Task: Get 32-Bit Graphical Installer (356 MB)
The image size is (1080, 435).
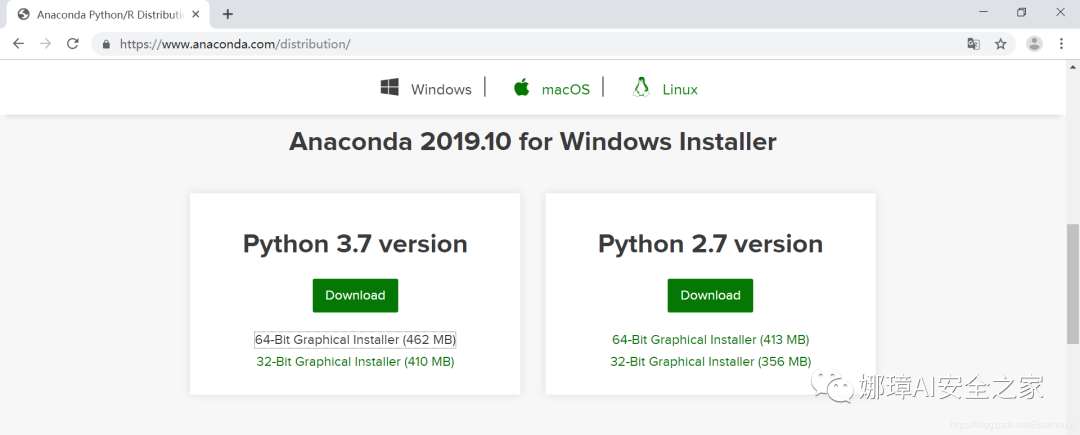Action: coord(710,361)
